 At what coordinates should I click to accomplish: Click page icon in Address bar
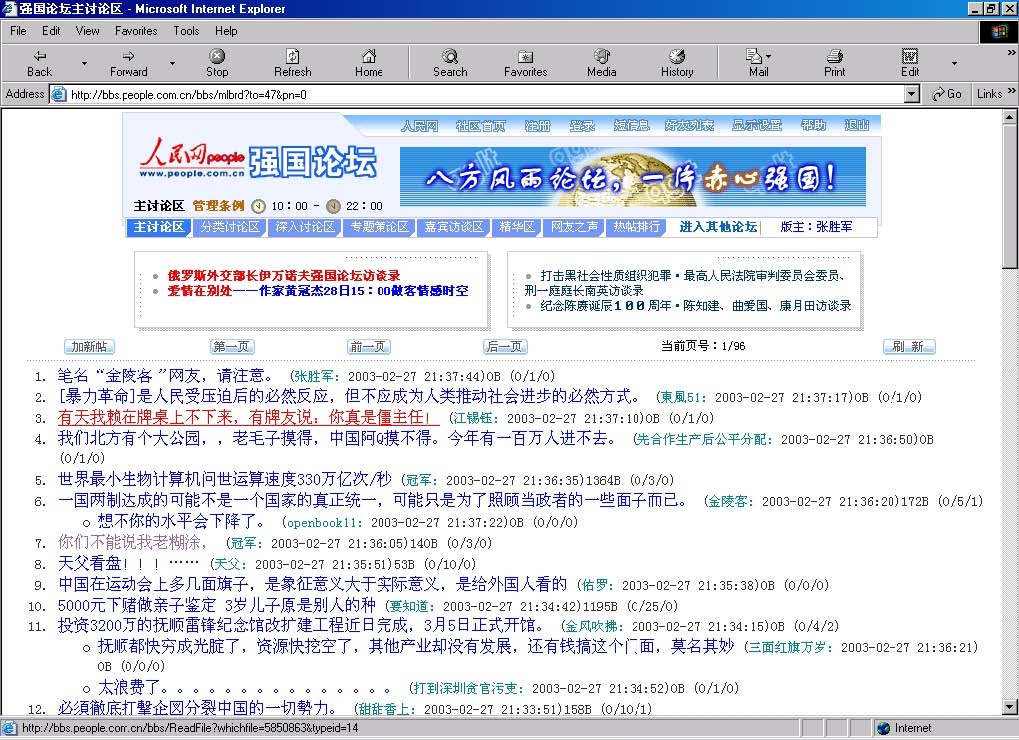[x=59, y=94]
